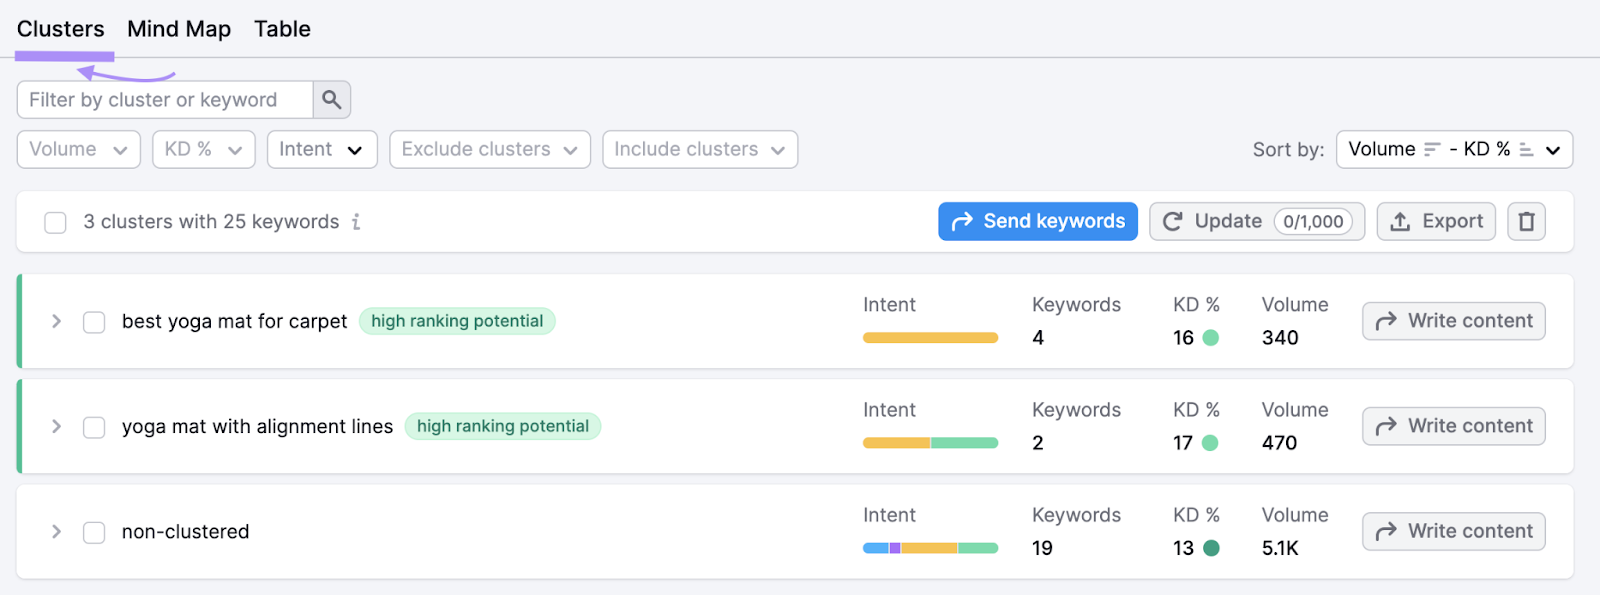Click Write content for best yoga mat cluster
Image resolution: width=1600 pixels, height=595 pixels.
[x=1453, y=321]
